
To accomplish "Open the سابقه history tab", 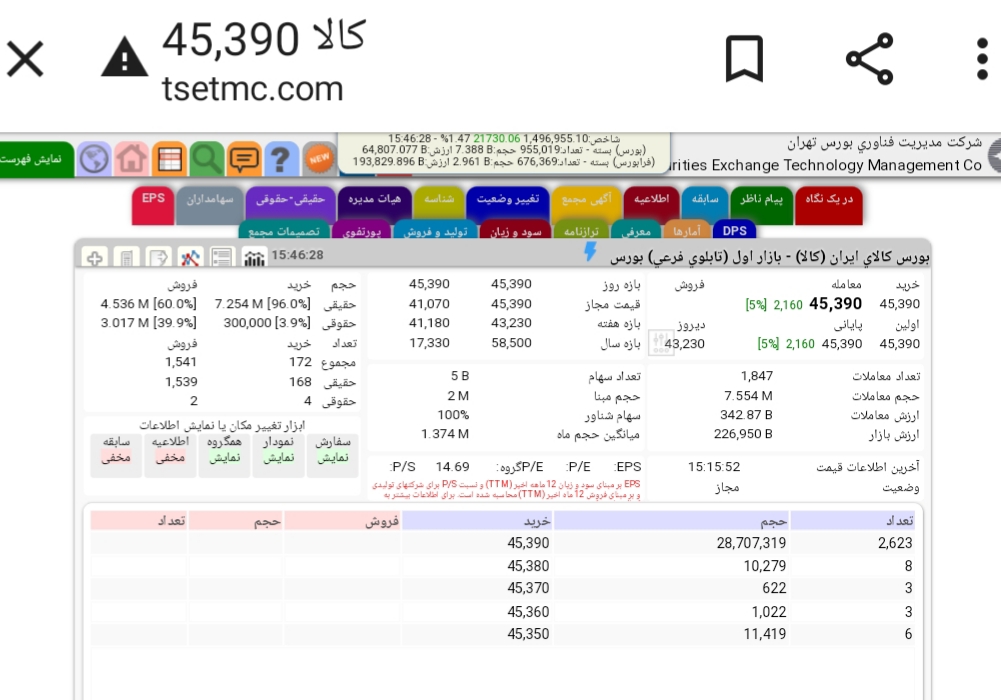I will [x=705, y=203].
